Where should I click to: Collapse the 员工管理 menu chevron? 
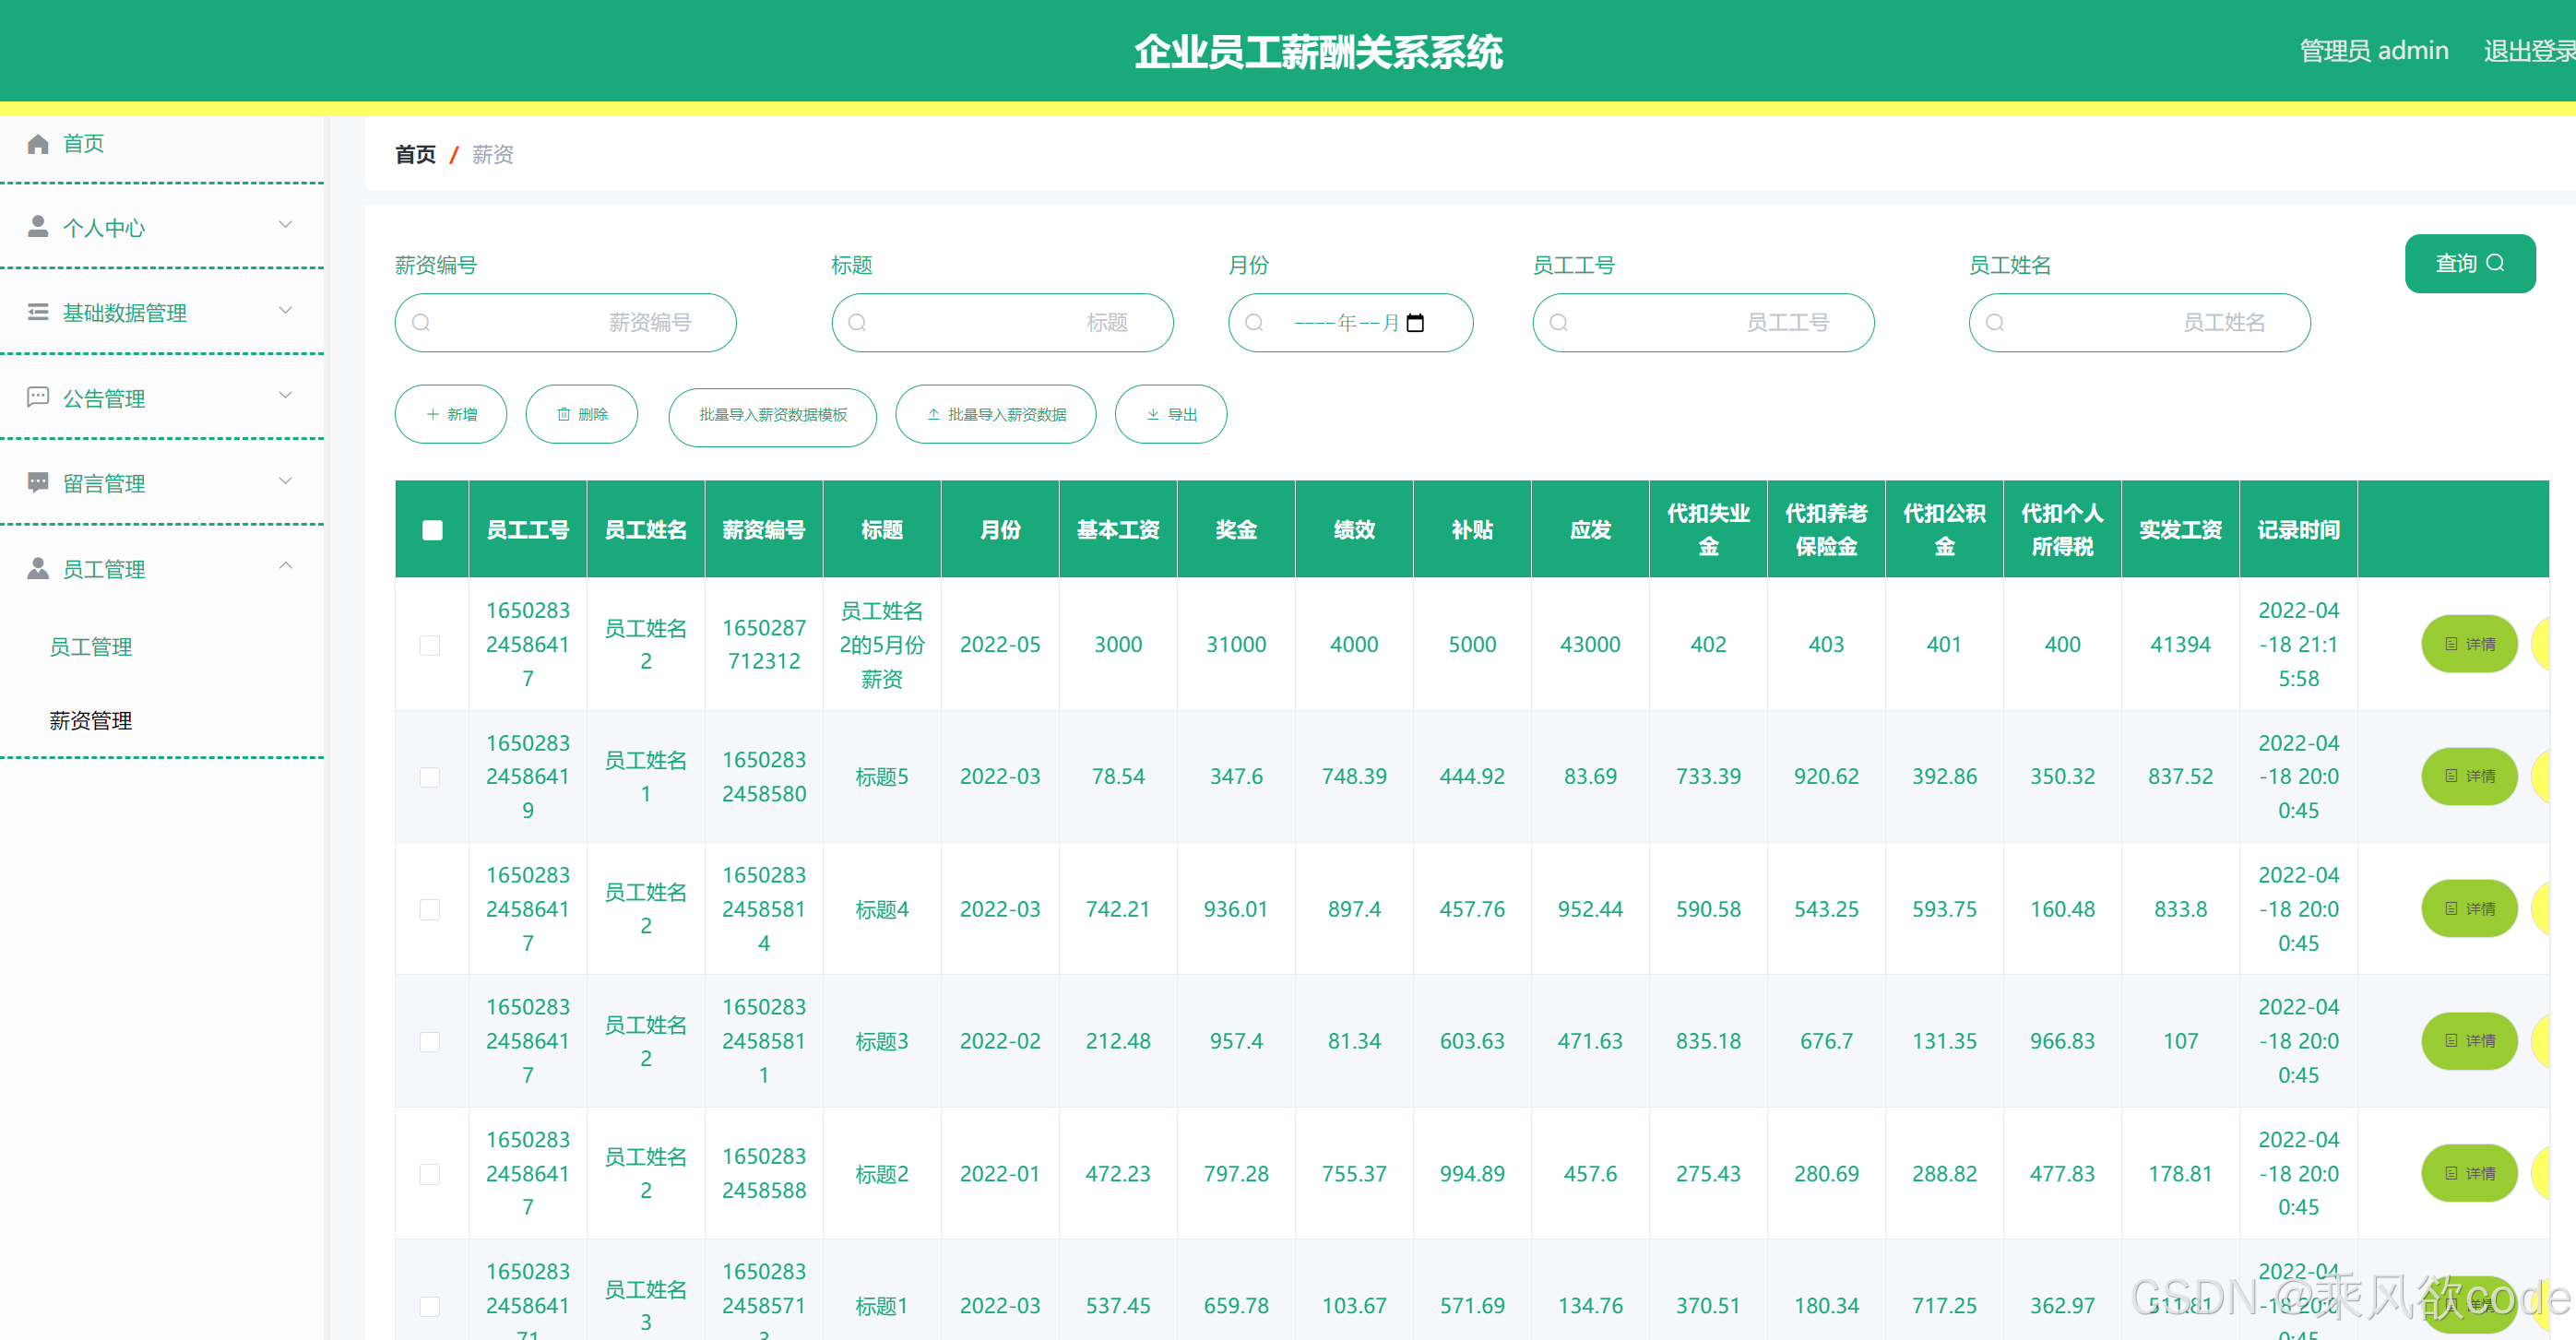[285, 566]
